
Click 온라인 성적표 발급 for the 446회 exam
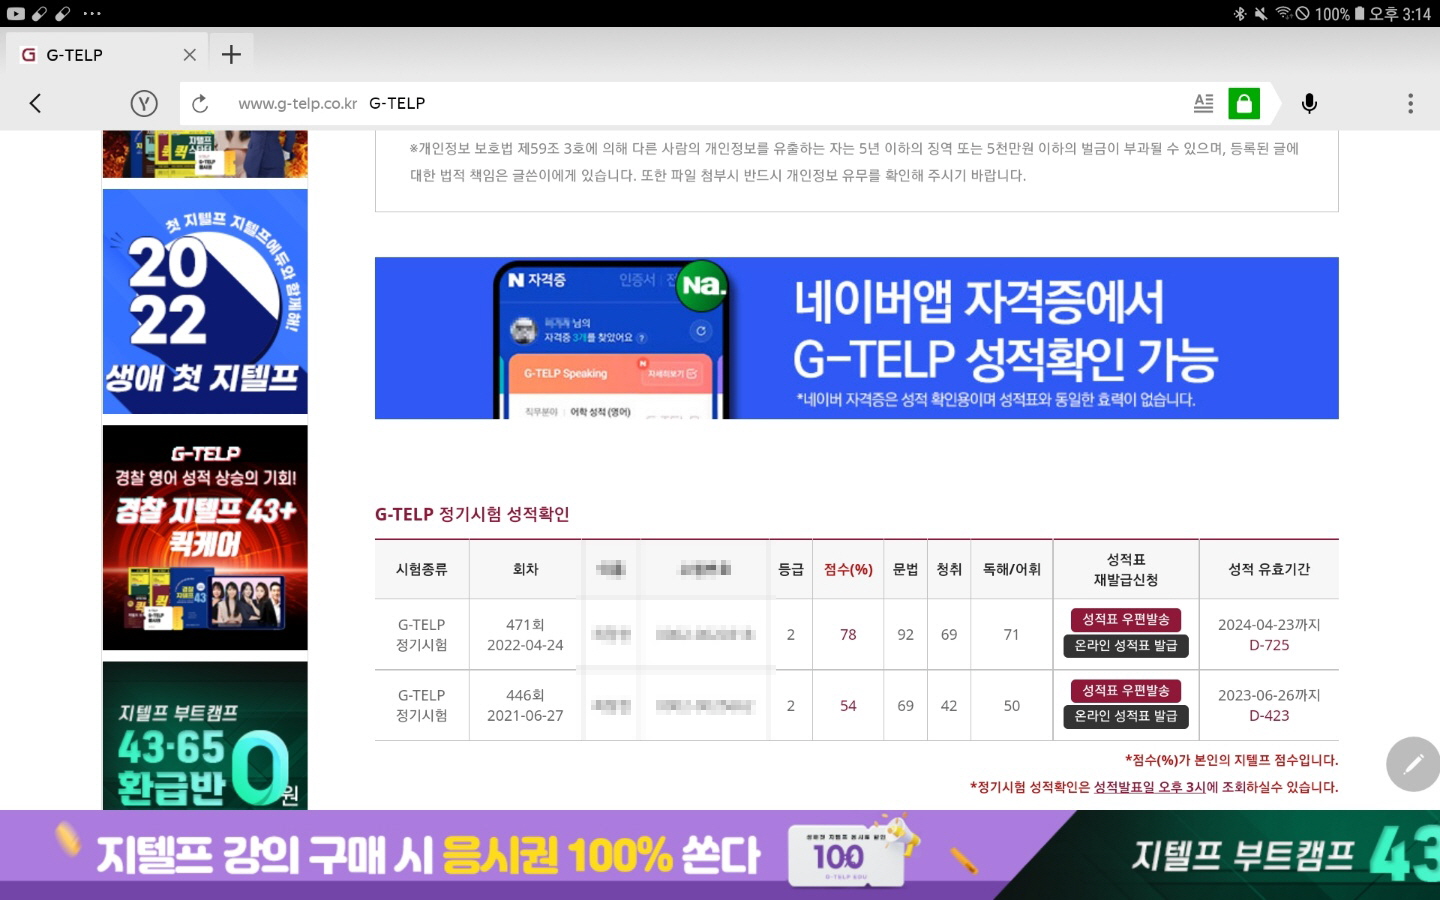click(x=1125, y=716)
